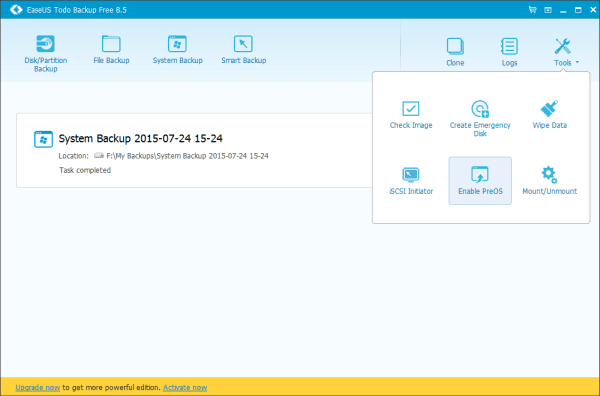Viewport: 600px width, 396px height.
Task: Select the Smart Backup icon
Action: pos(243,49)
